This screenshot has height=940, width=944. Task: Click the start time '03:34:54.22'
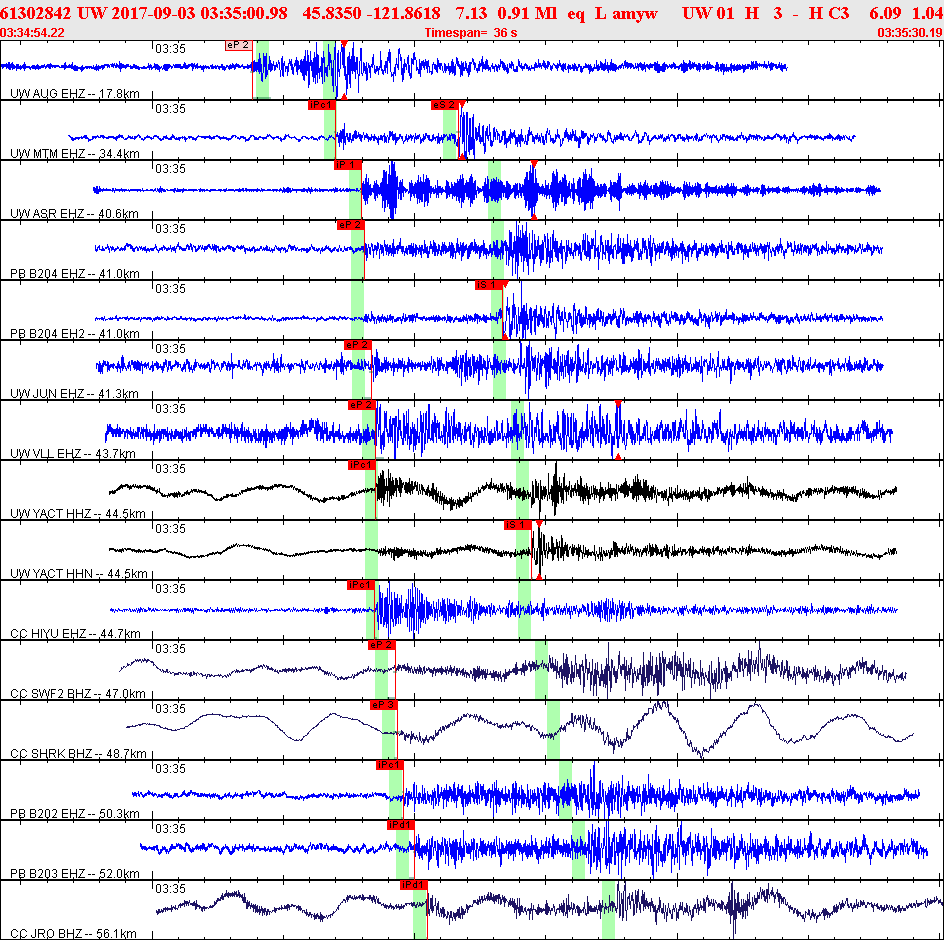tap(33, 33)
